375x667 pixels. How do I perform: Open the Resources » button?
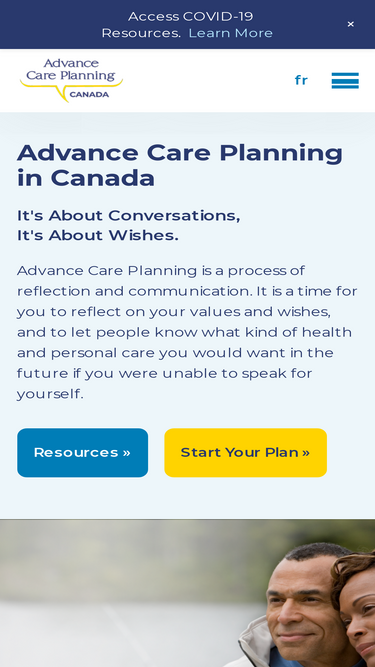coord(82,453)
